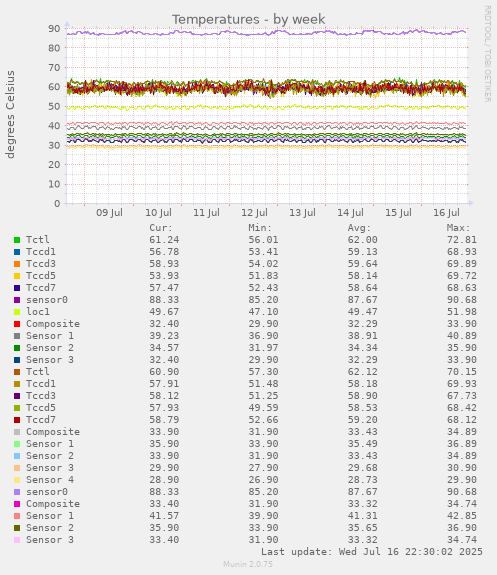The image size is (497, 575).
Task: Click the Max value 51.98
Action: coord(462,312)
